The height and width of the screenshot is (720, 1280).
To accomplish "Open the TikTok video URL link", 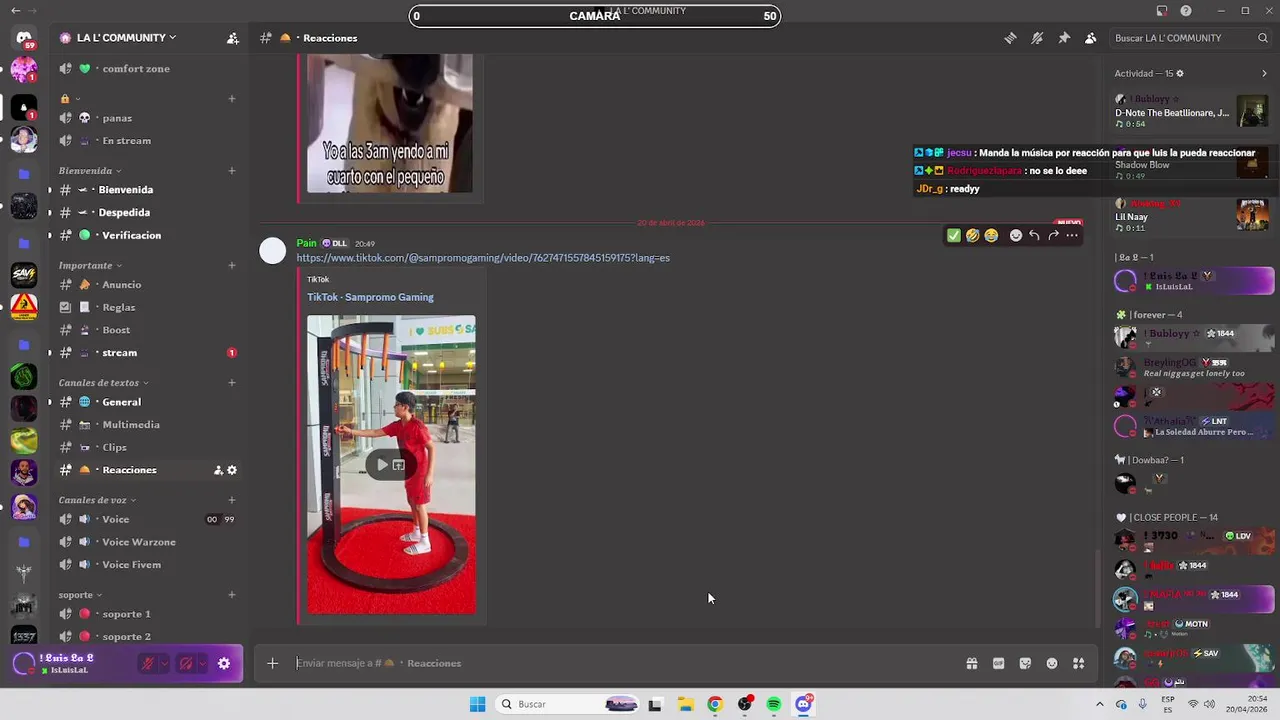I will pos(483,258).
